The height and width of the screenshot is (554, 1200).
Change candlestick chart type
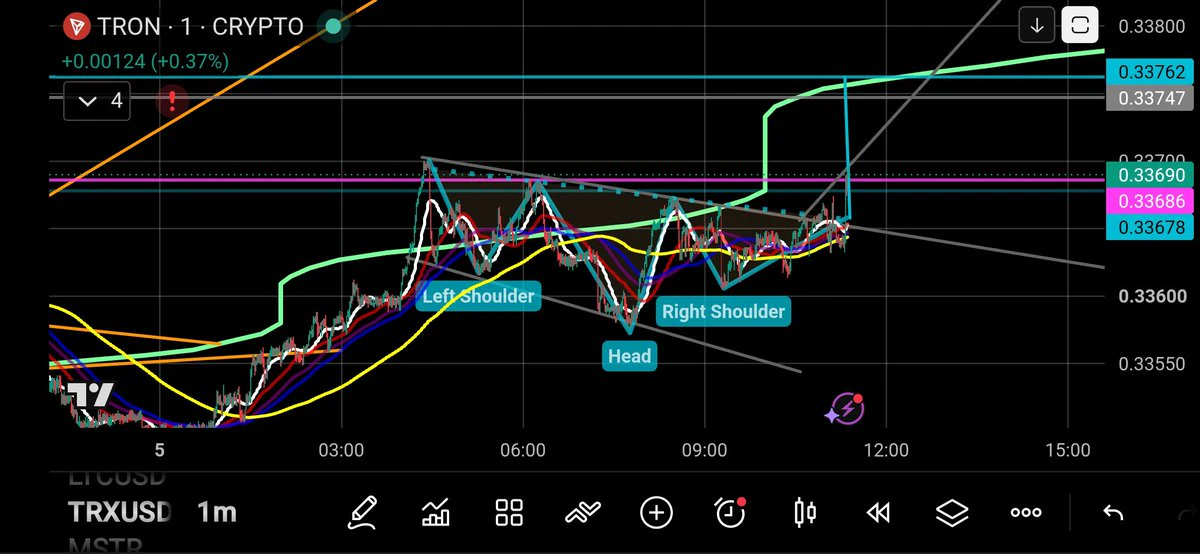[x=805, y=513]
